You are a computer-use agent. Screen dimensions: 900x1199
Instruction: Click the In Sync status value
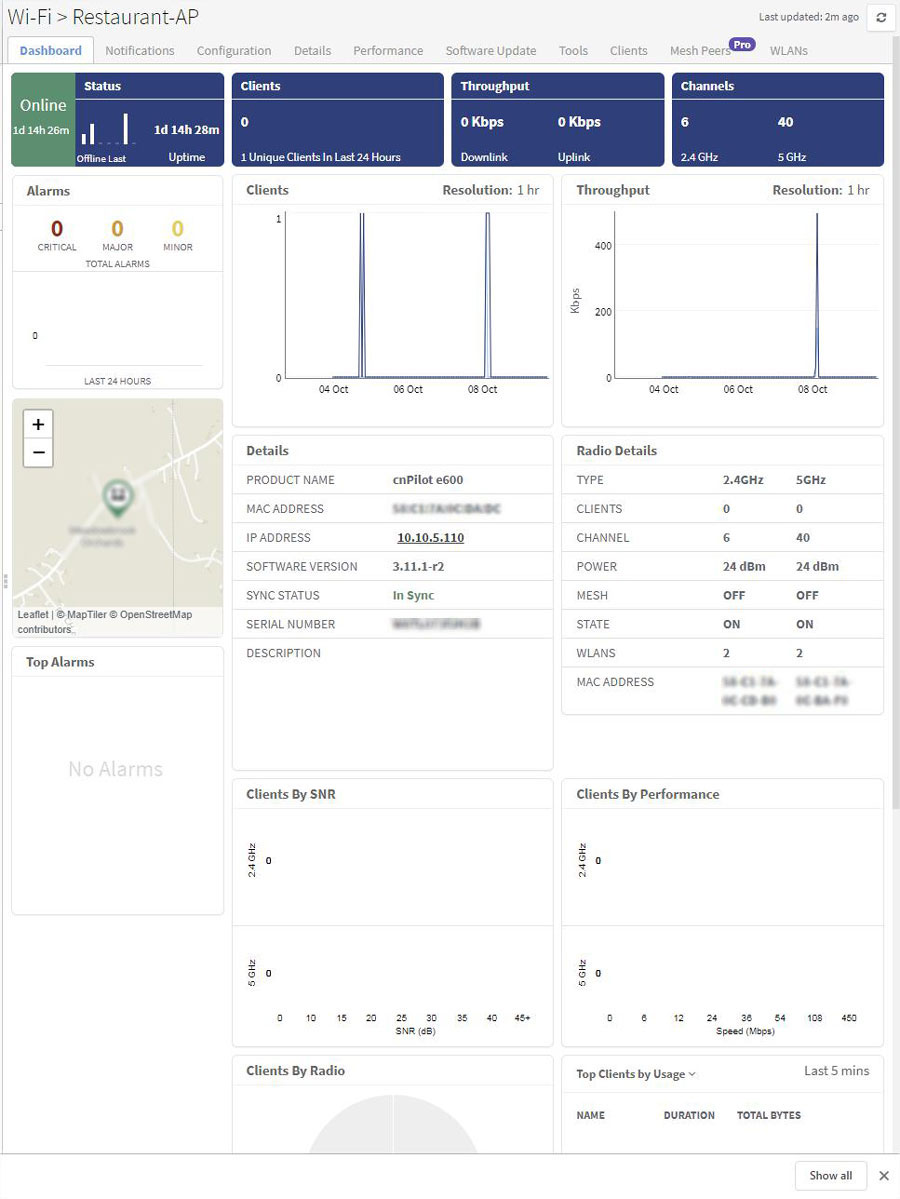(x=413, y=596)
